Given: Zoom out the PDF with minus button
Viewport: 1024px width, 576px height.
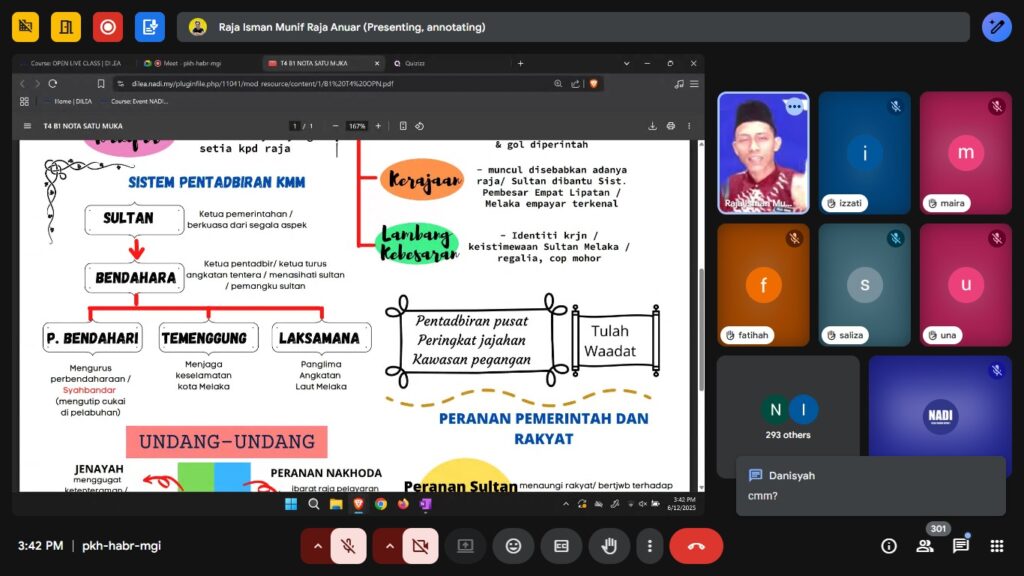Looking at the screenshot, I should [335, 126].
